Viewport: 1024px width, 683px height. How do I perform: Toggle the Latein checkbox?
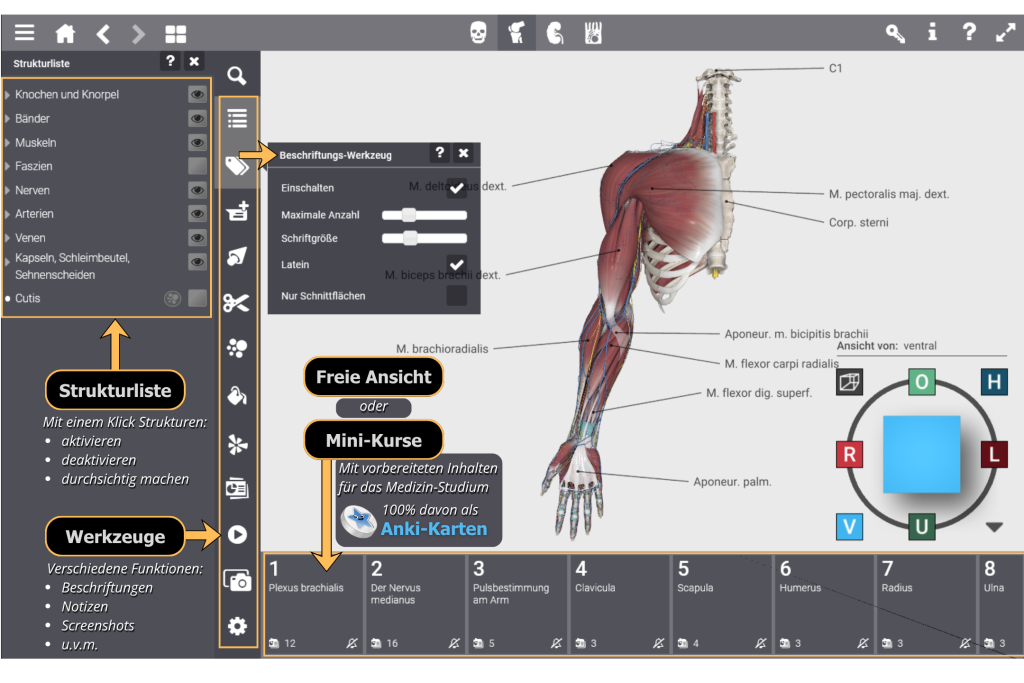456,264
